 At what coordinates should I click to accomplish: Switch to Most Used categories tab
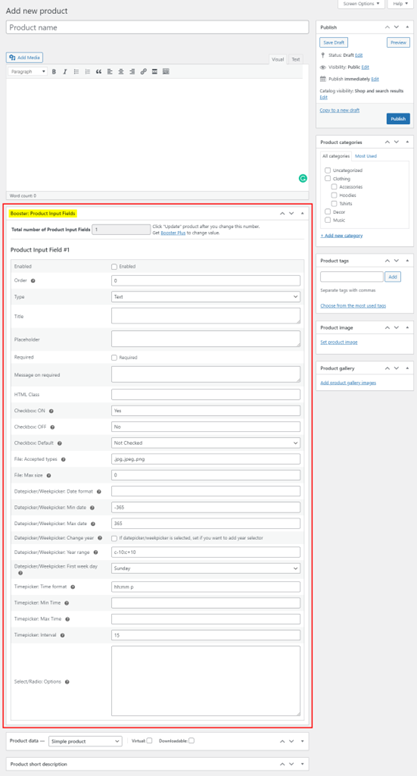[366, 156]
